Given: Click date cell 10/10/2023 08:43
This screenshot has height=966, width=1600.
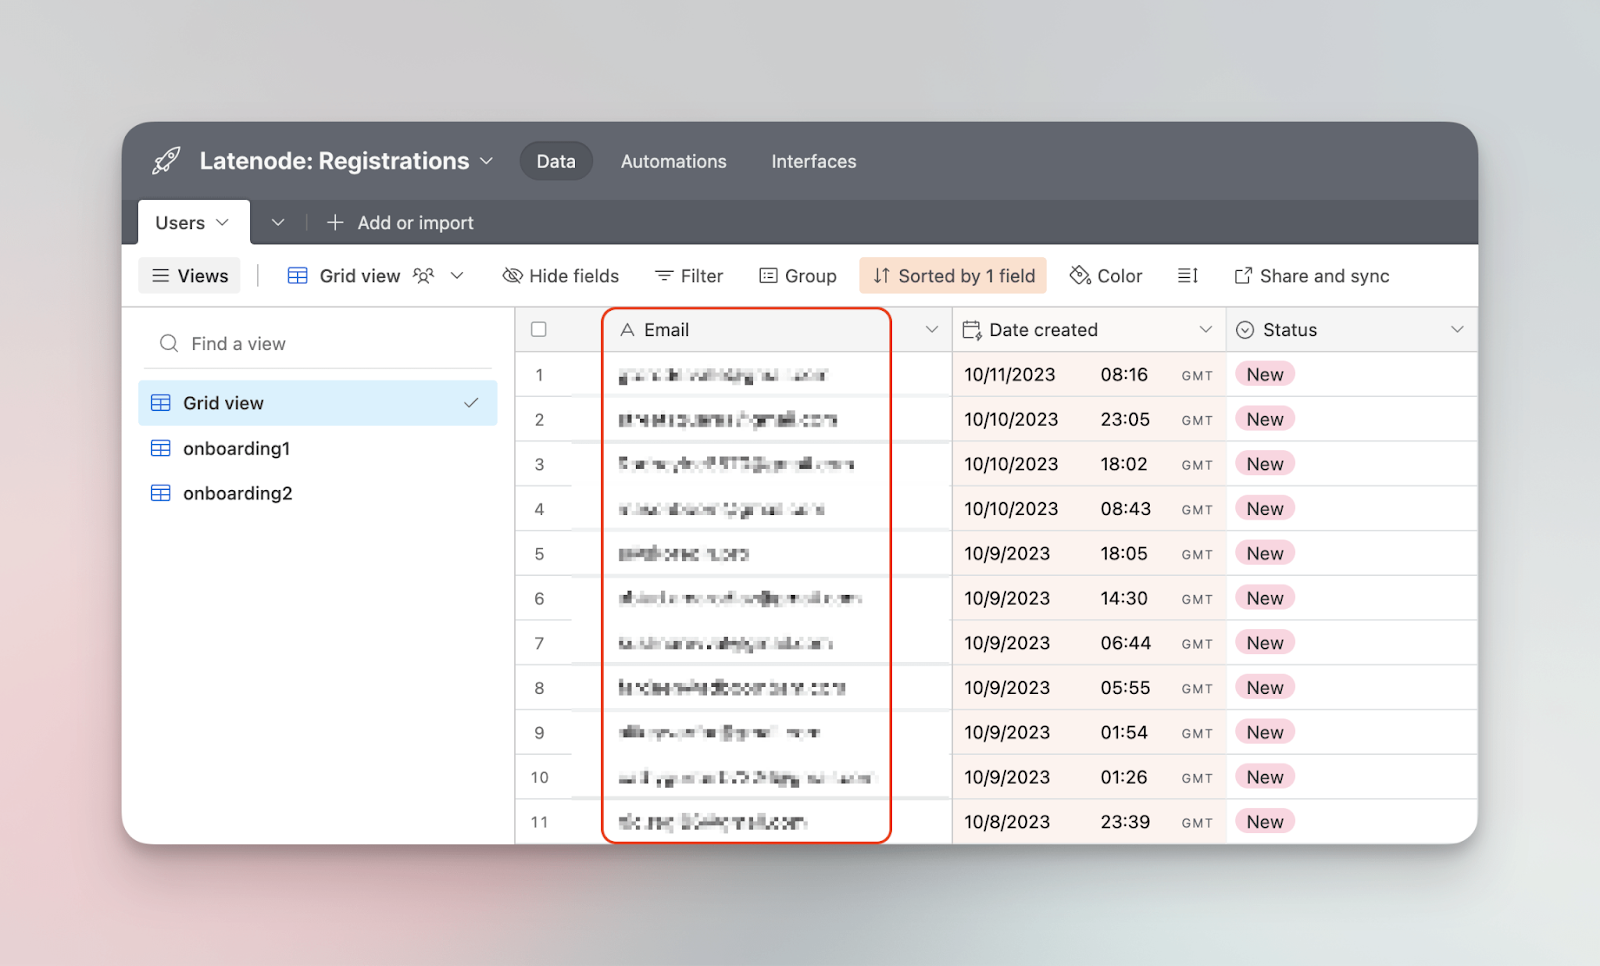Looking at the screenshot, I should click(x=1089, y=509).
